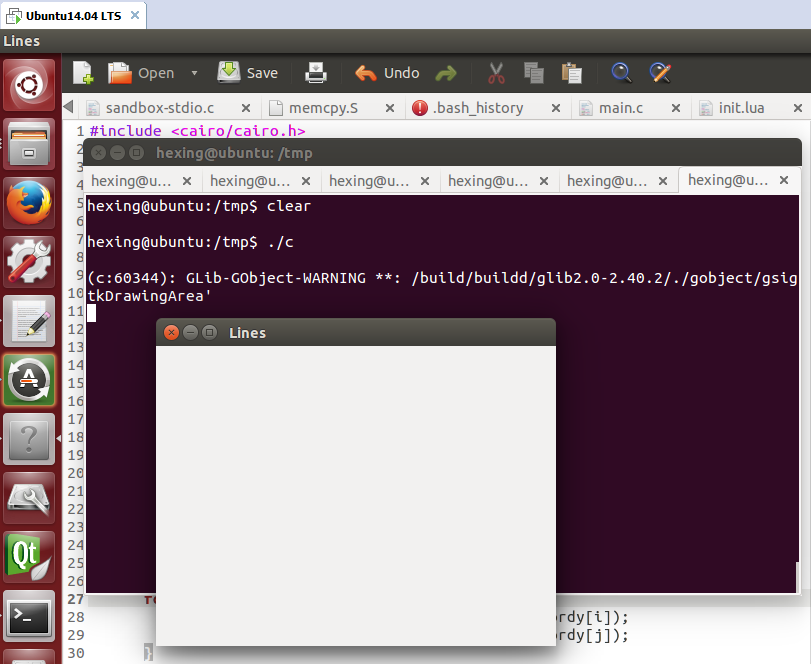Open Firefox from the launcher

(x=29, y=203)
